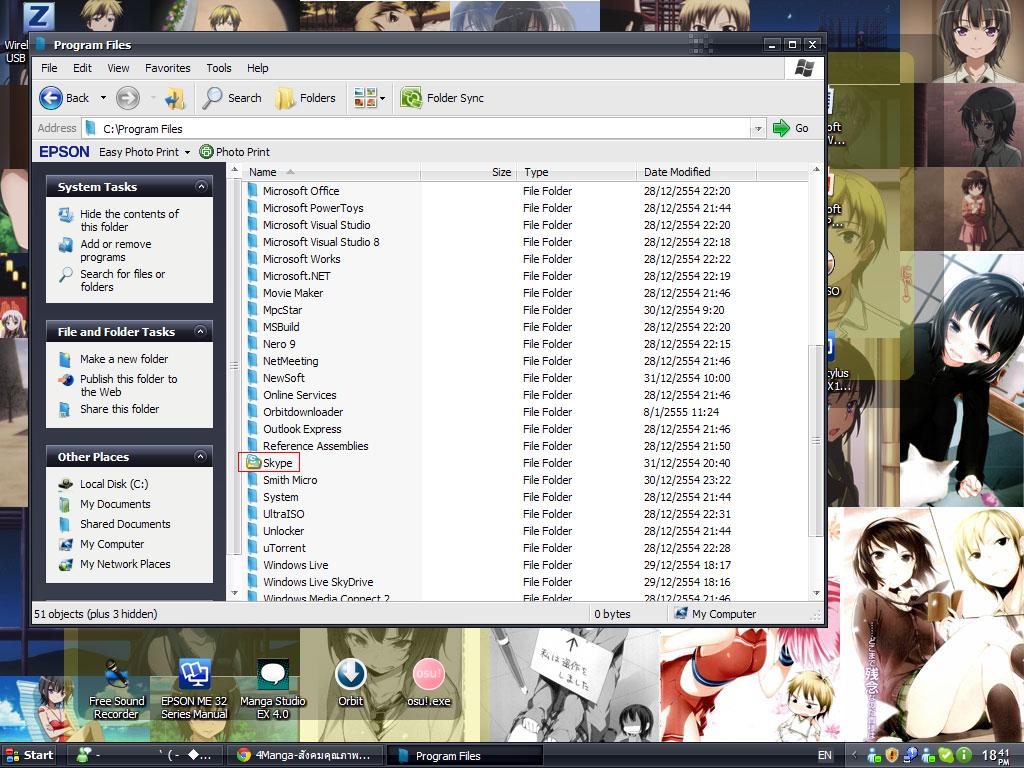Screen dimensions: 1024x768
Task: Click the Start button
Action: tap(29, 755)
